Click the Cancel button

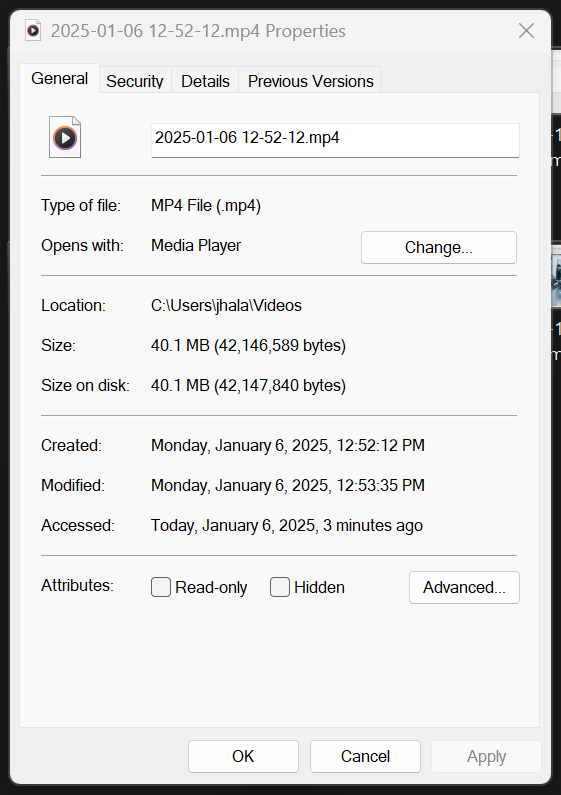pyautogui.click(x=365, y=756)
